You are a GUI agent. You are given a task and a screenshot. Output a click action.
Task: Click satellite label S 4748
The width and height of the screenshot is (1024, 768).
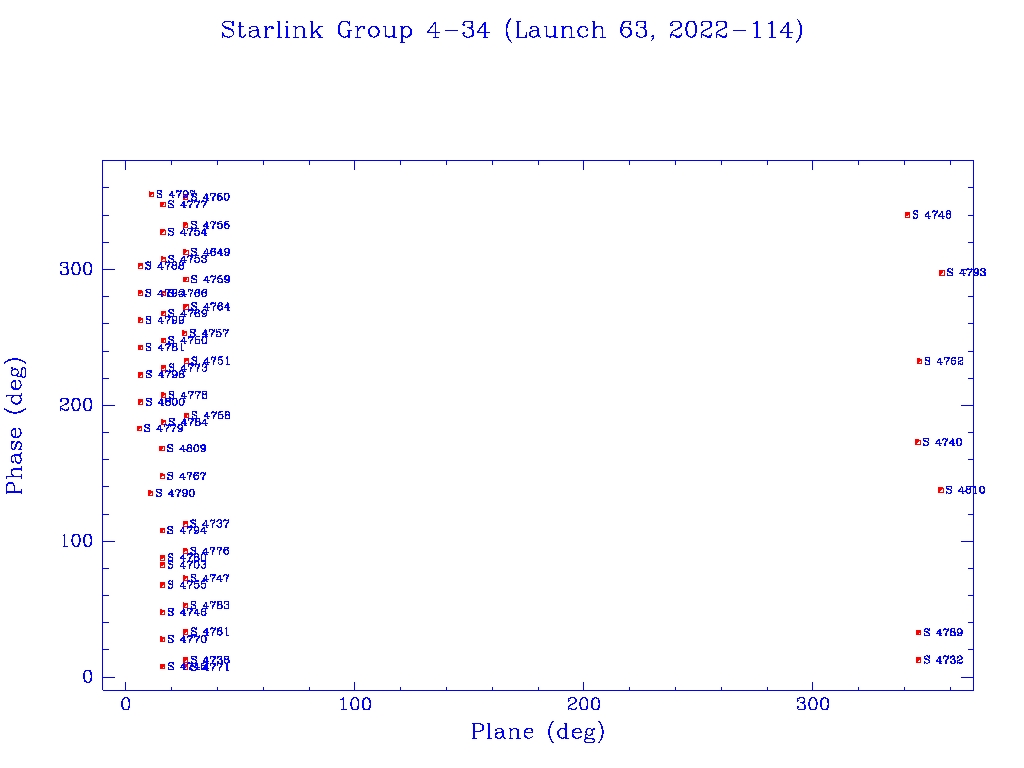[931, 215]
